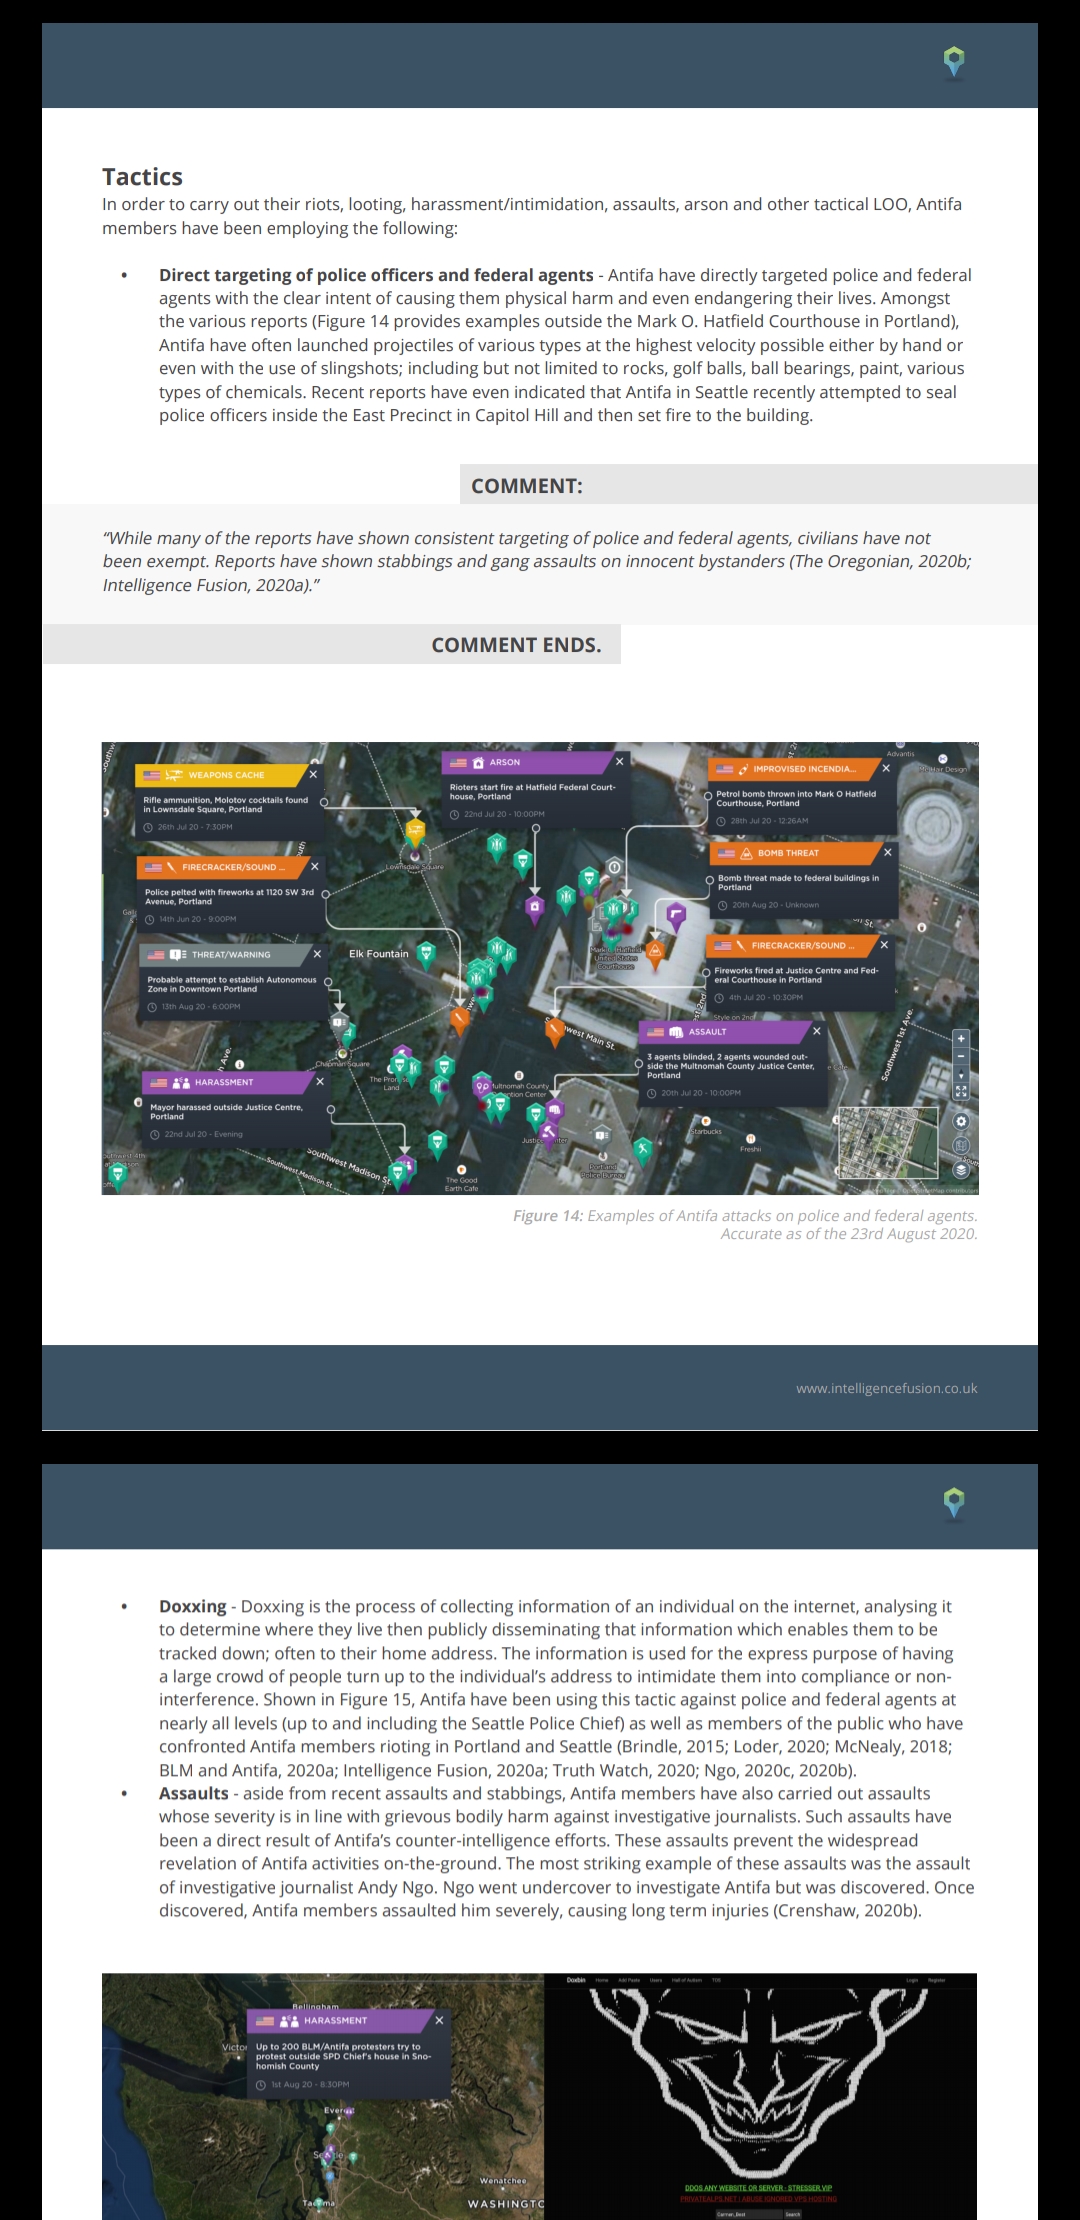Open the map layers icon
Screen dimensions: 1080x2220
(x=961, y=1168)
